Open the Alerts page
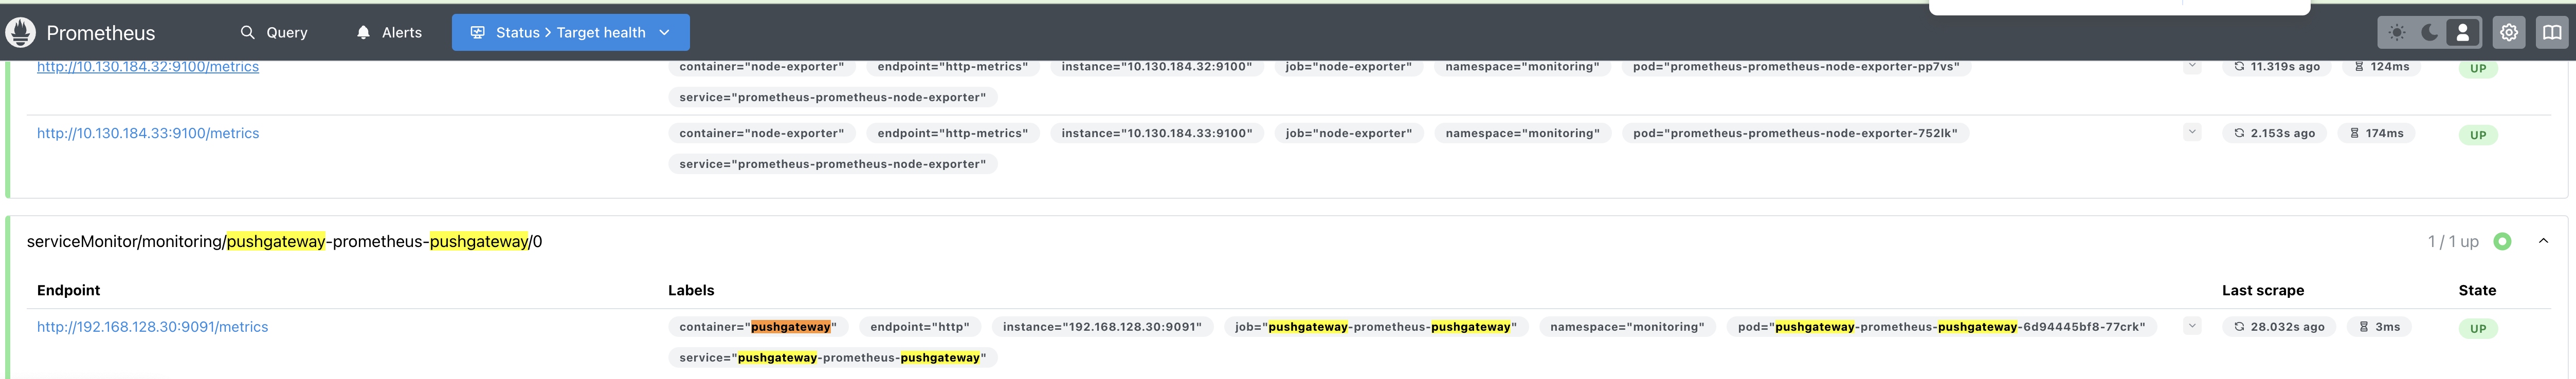Viewport: 2576px width, 379px height. [x=389, y=32]
